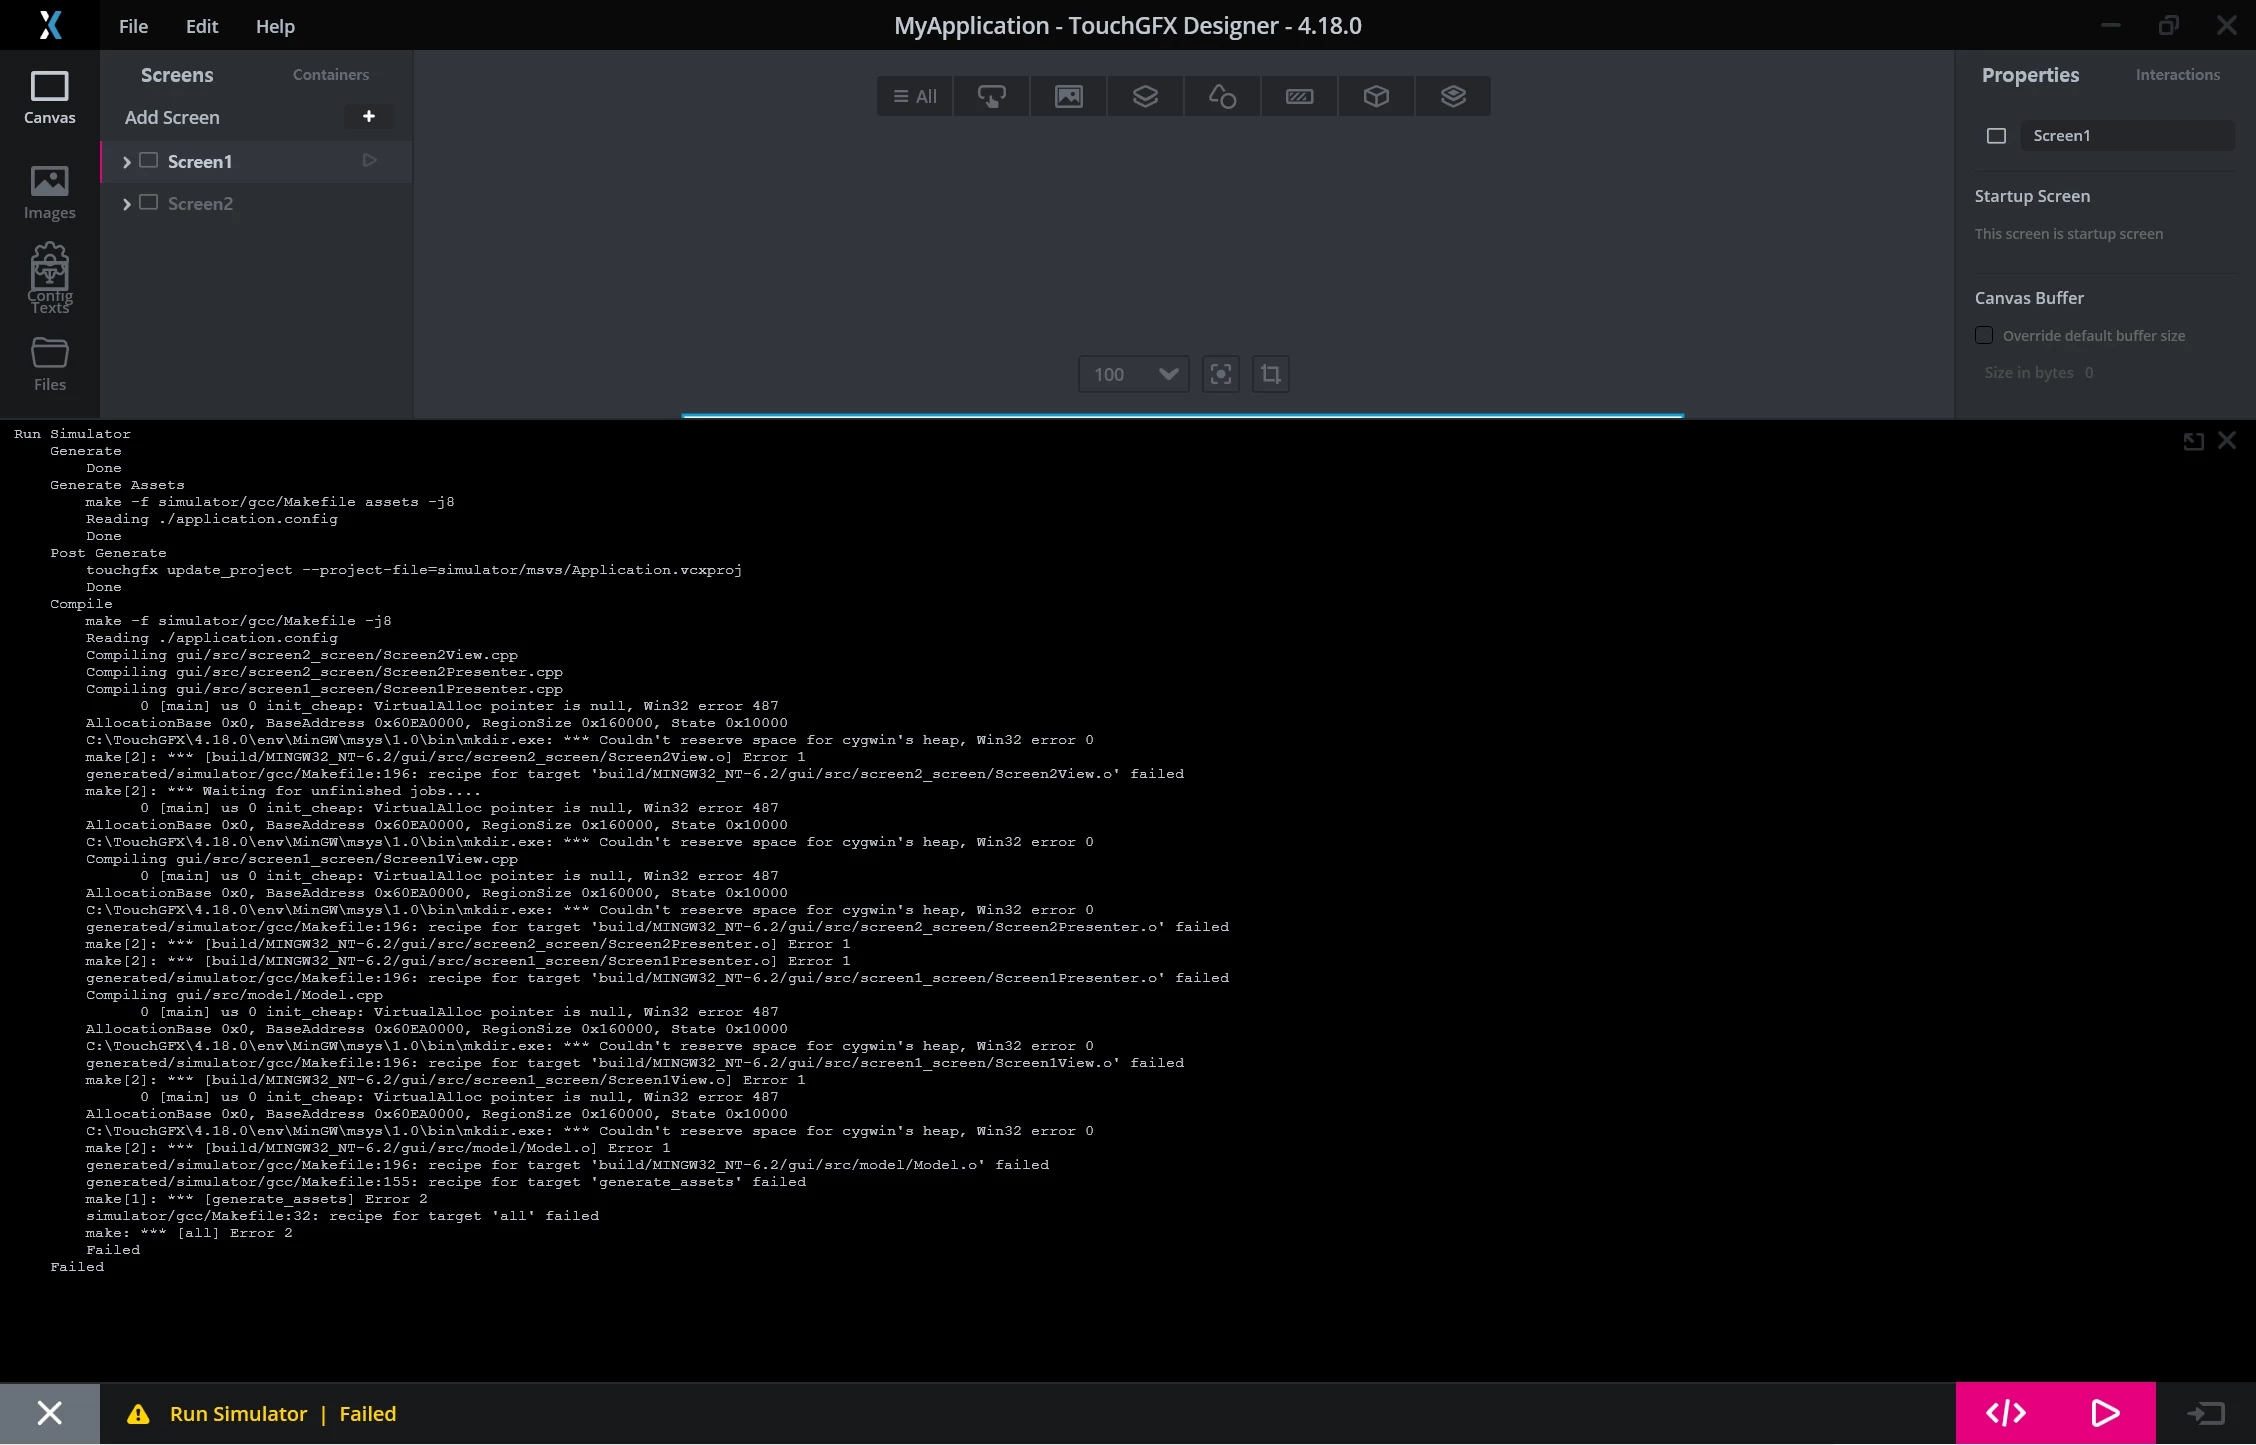Open the Config/Texts section in the sidebar
The width and height of the screenshot is (2256, 1445).
click(x=49, y=279)
